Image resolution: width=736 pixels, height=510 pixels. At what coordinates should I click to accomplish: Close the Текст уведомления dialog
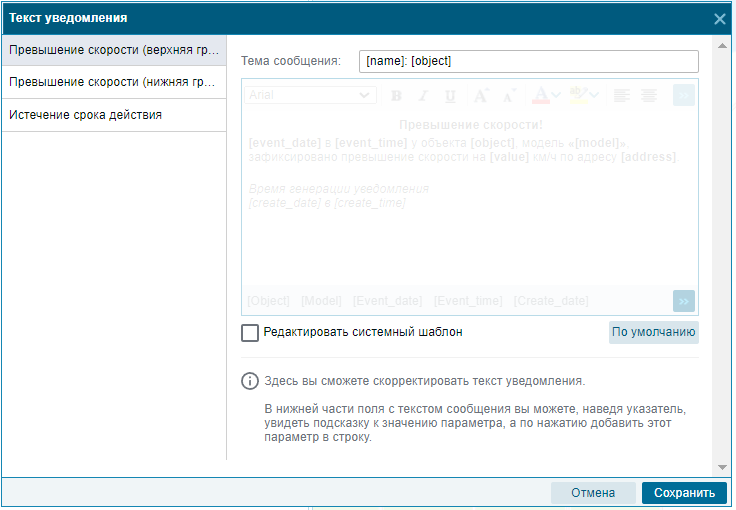tap(720, 19)
